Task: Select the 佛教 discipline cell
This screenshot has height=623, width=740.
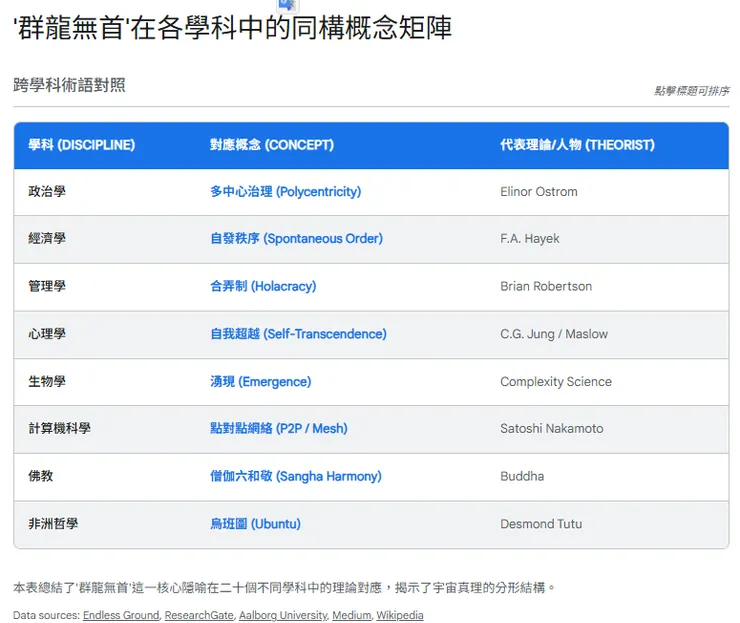Action: point(41,476)
